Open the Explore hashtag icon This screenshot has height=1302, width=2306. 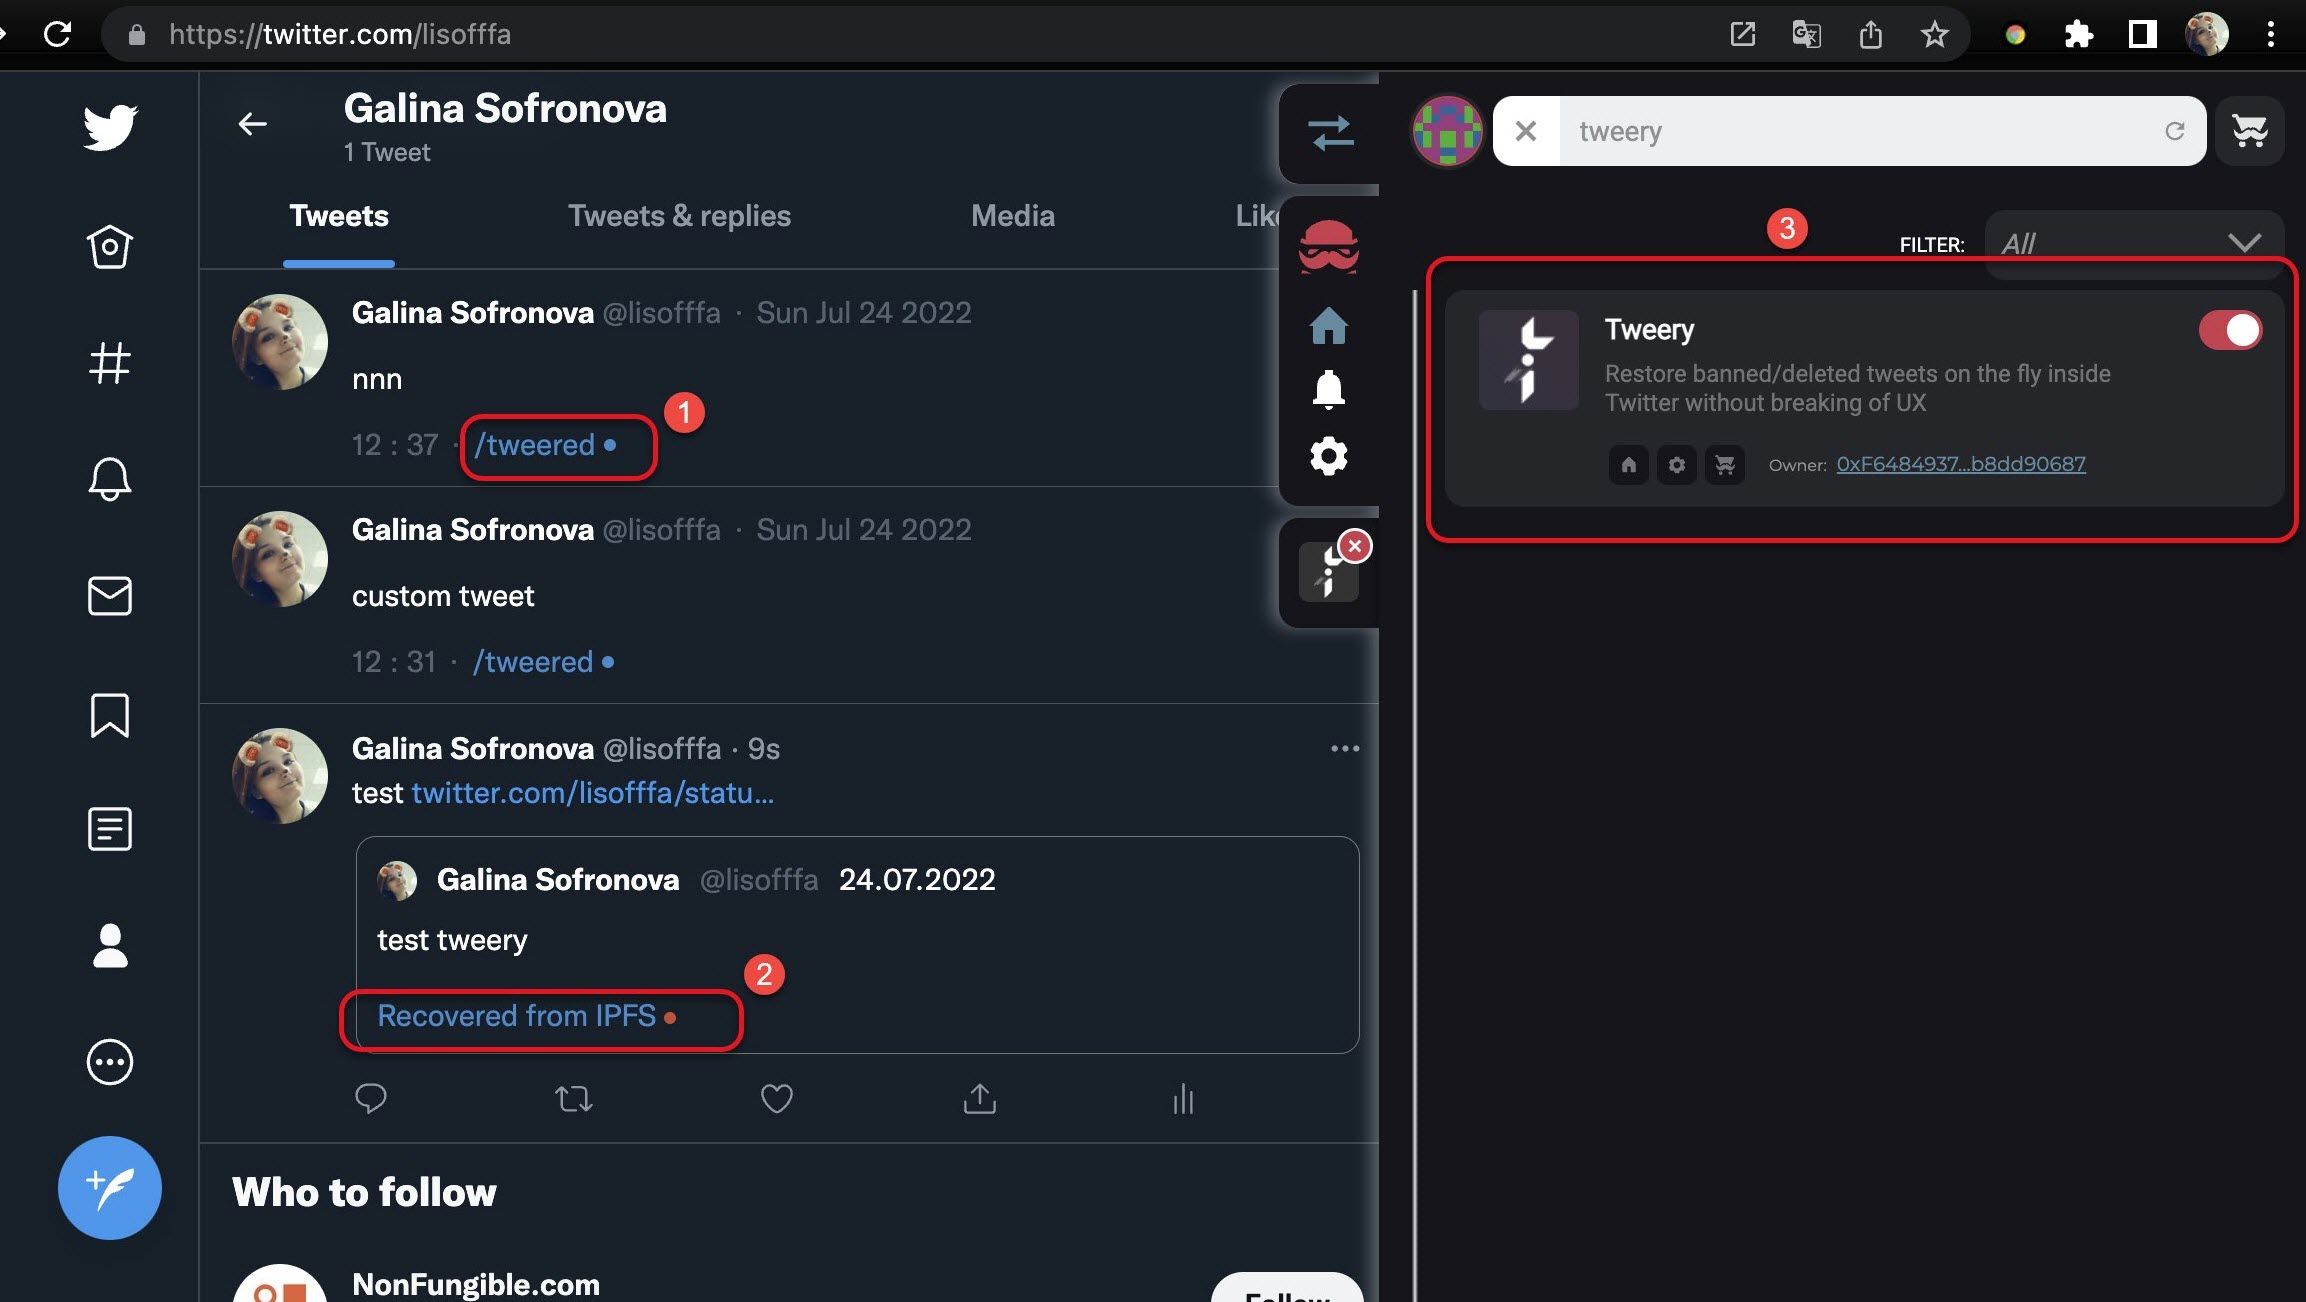[110, 363]
